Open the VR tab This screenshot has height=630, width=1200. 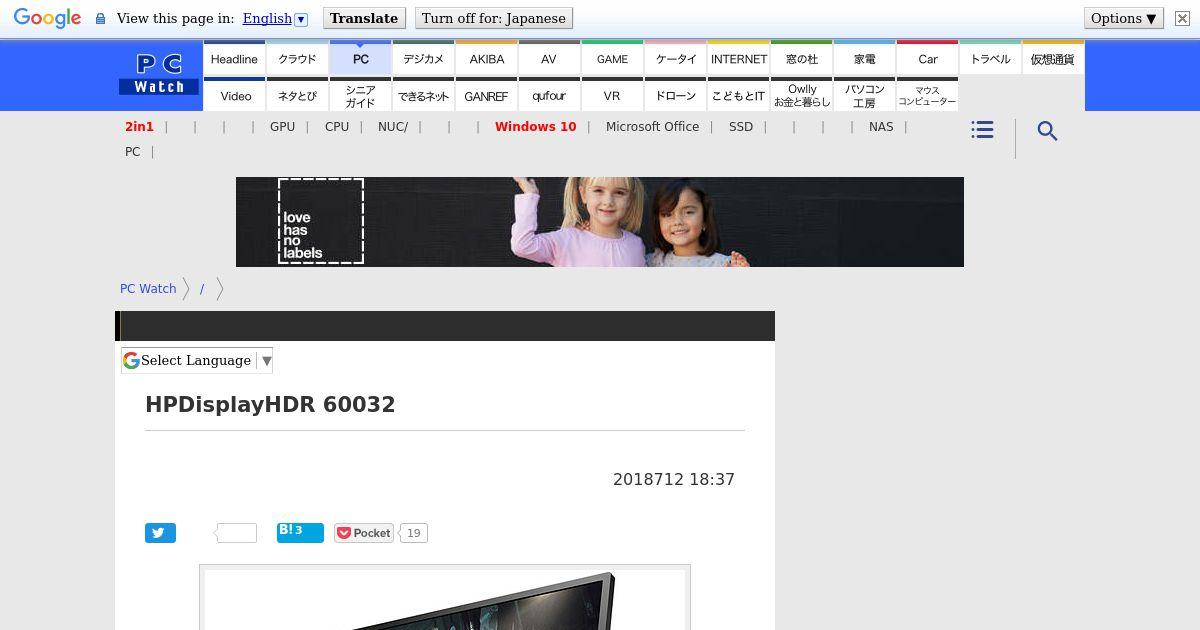point(612,95)
